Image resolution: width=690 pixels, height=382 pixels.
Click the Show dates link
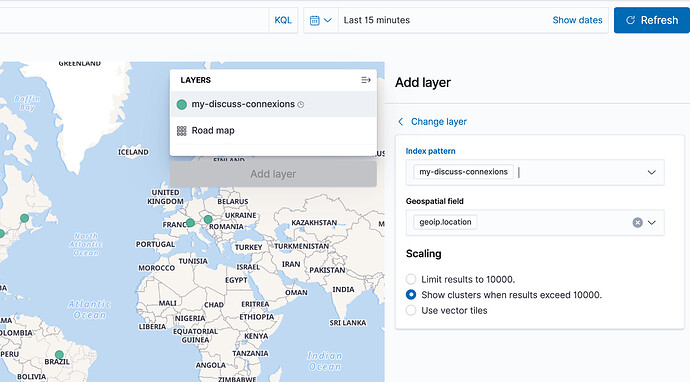pos(577,20)
